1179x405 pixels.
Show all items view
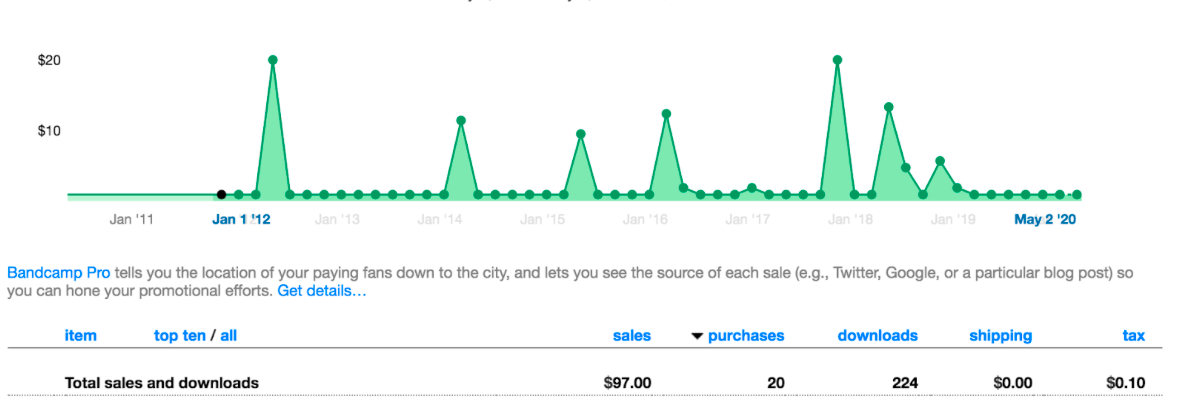point(229,336)
